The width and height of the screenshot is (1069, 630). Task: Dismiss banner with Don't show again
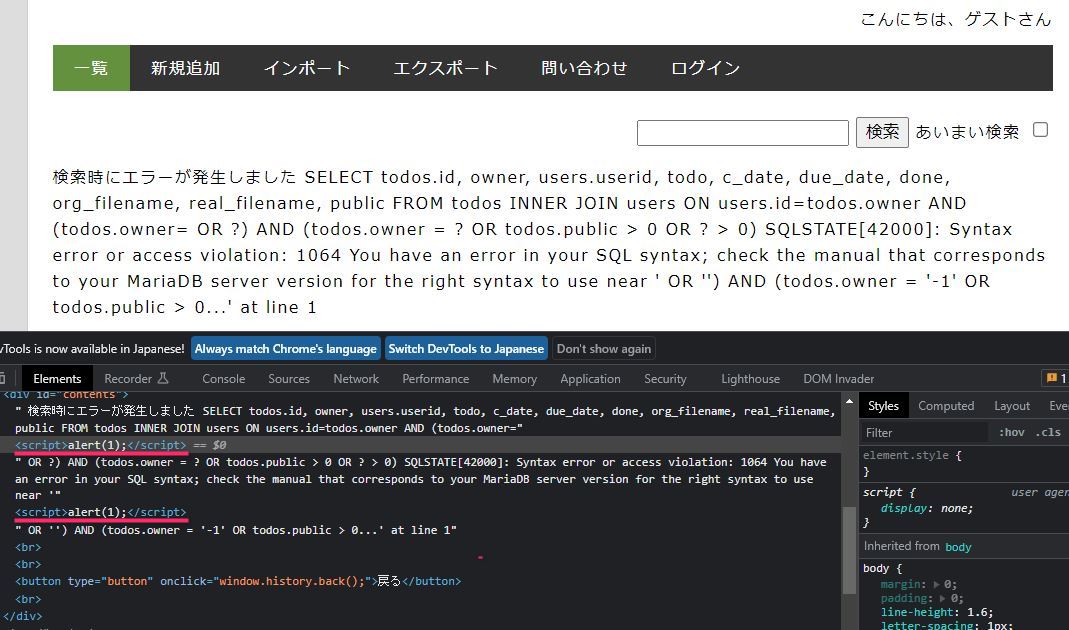(603, 348)
